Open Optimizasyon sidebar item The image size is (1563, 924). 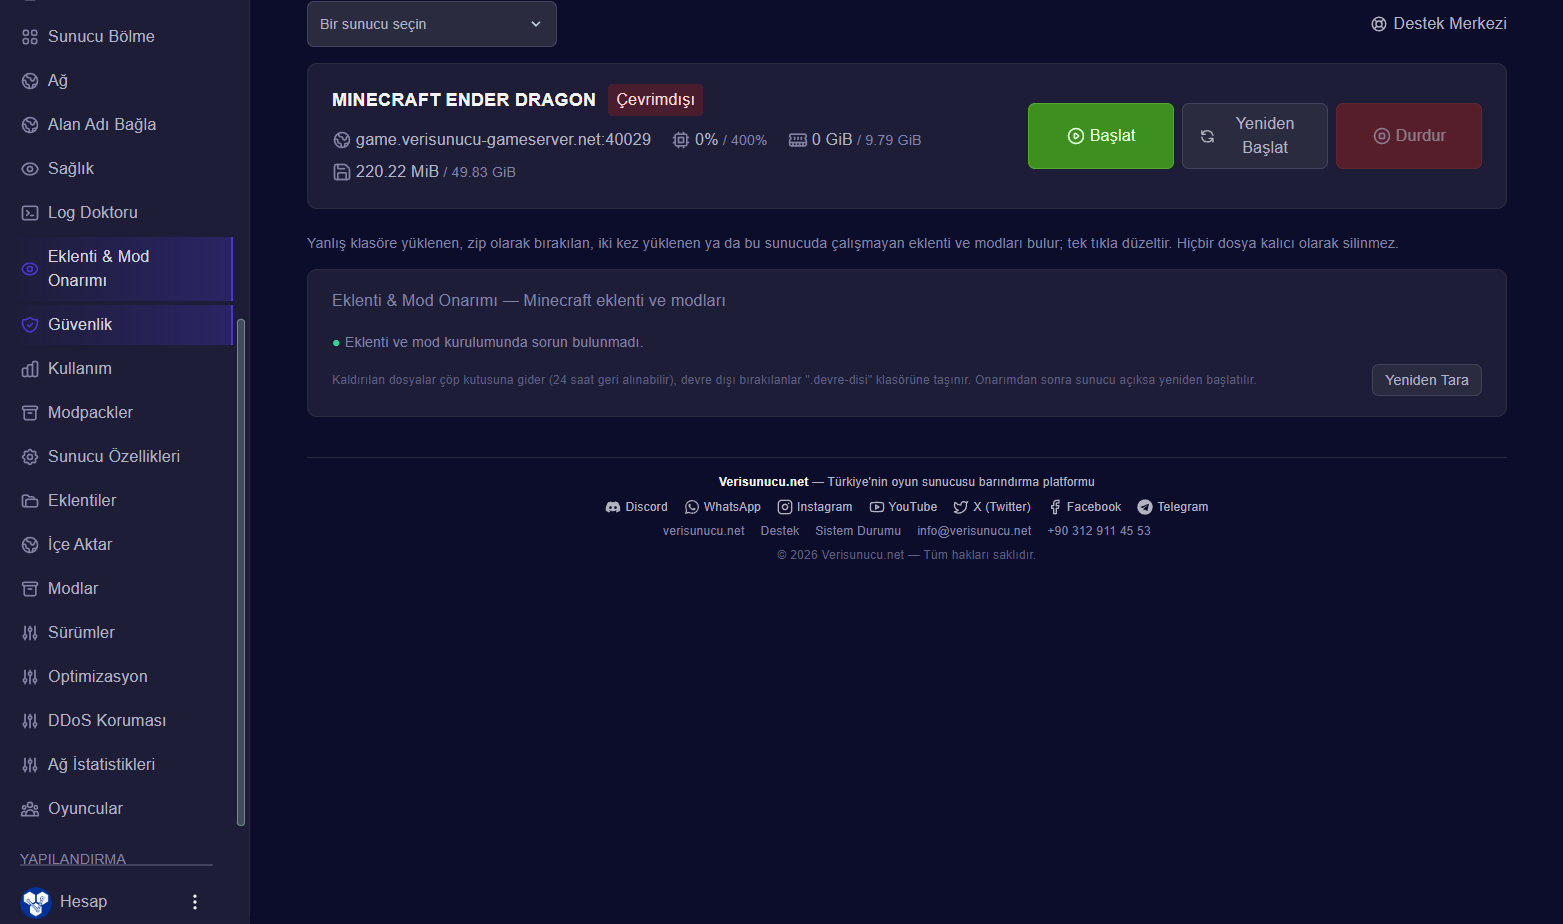click(x=126, y=677)
